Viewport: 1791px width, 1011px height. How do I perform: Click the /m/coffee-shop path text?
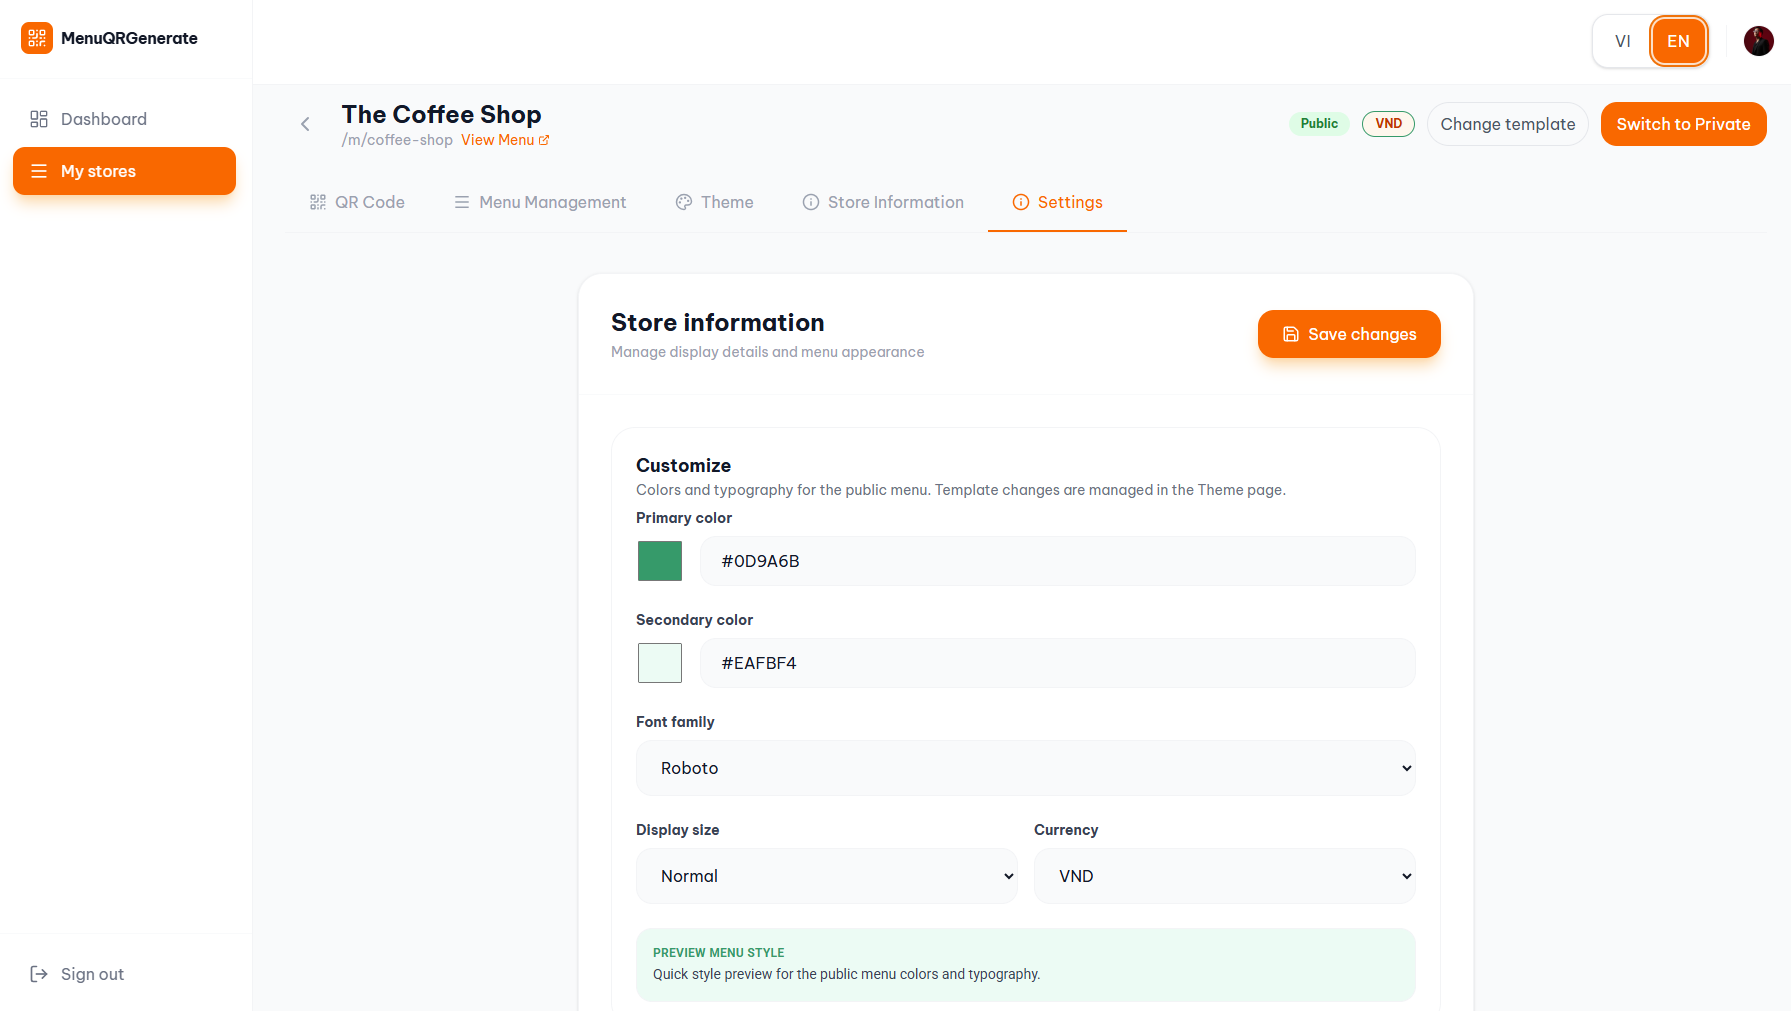pyautogui.click(x=397, y=140)
